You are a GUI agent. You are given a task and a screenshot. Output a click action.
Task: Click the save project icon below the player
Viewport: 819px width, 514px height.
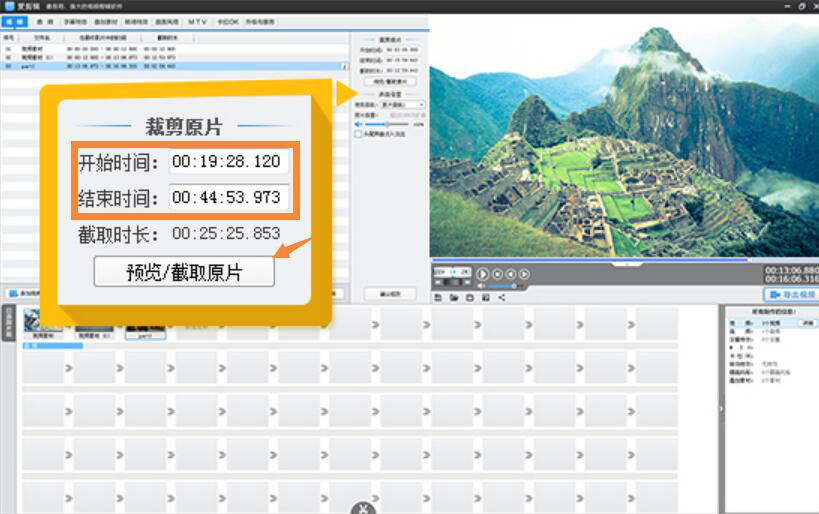click(x=470, y=297)
